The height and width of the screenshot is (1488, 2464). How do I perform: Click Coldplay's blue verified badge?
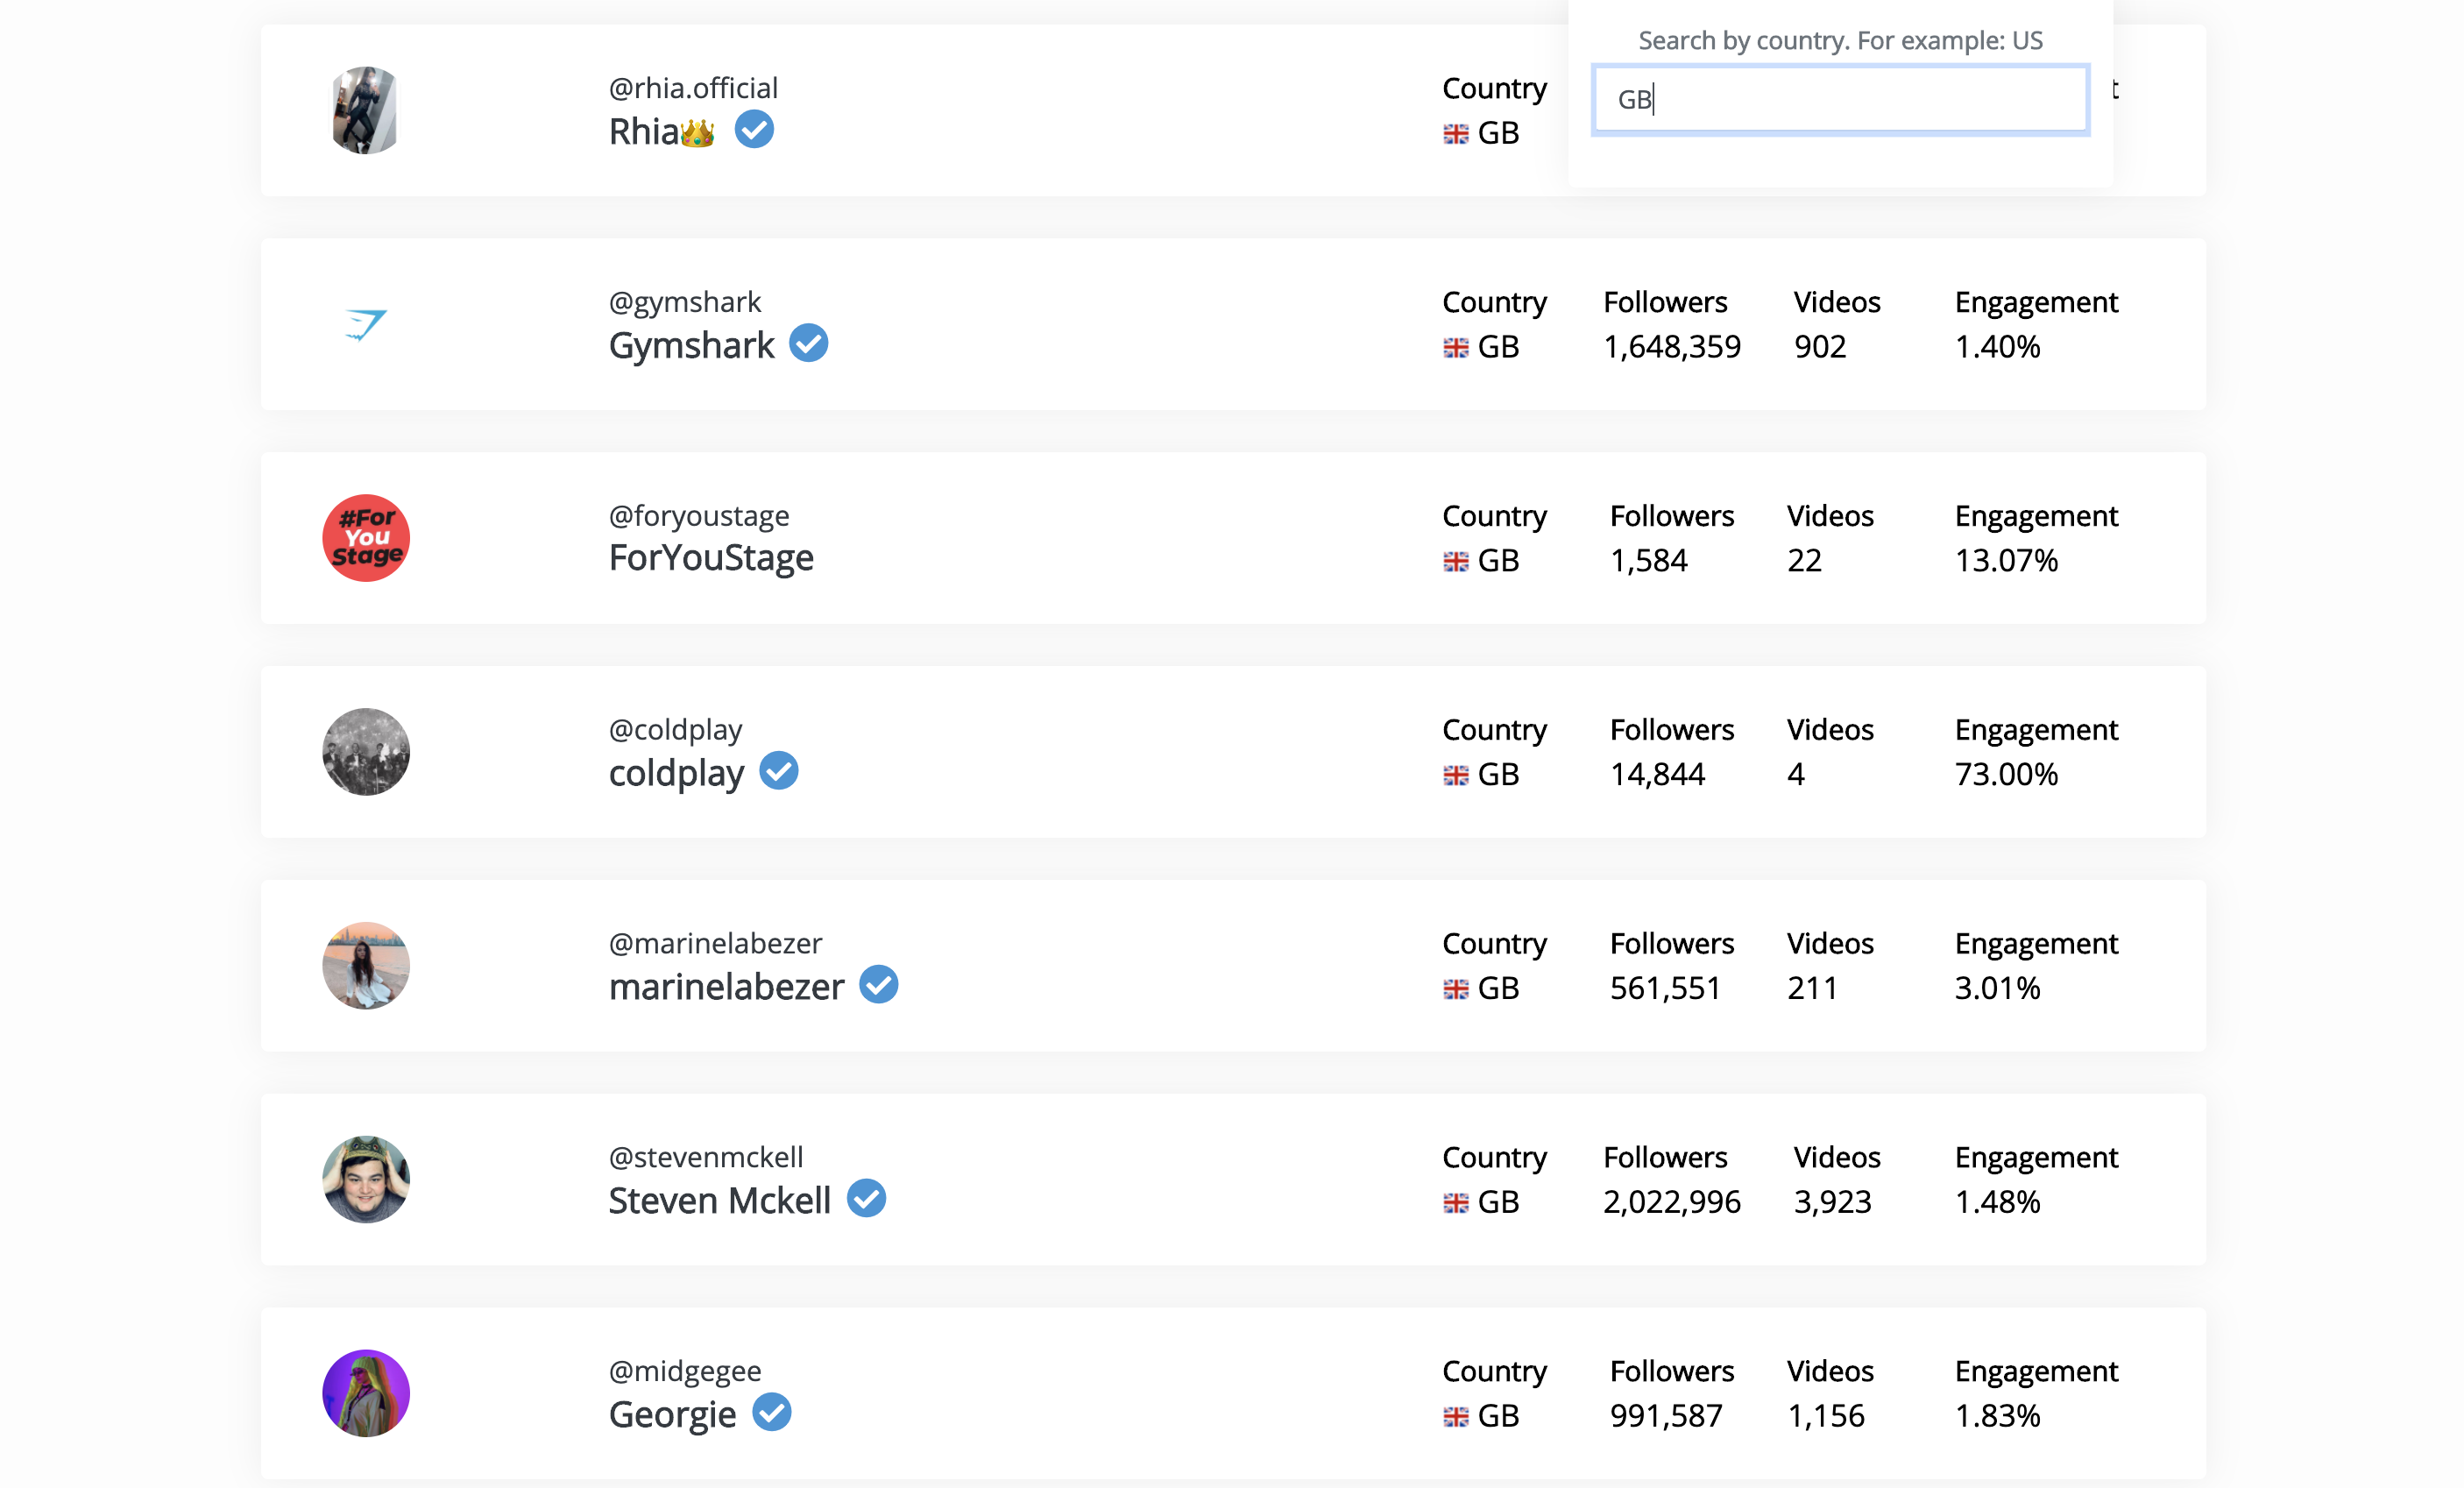pyautogui.click(x=779, y=770)
